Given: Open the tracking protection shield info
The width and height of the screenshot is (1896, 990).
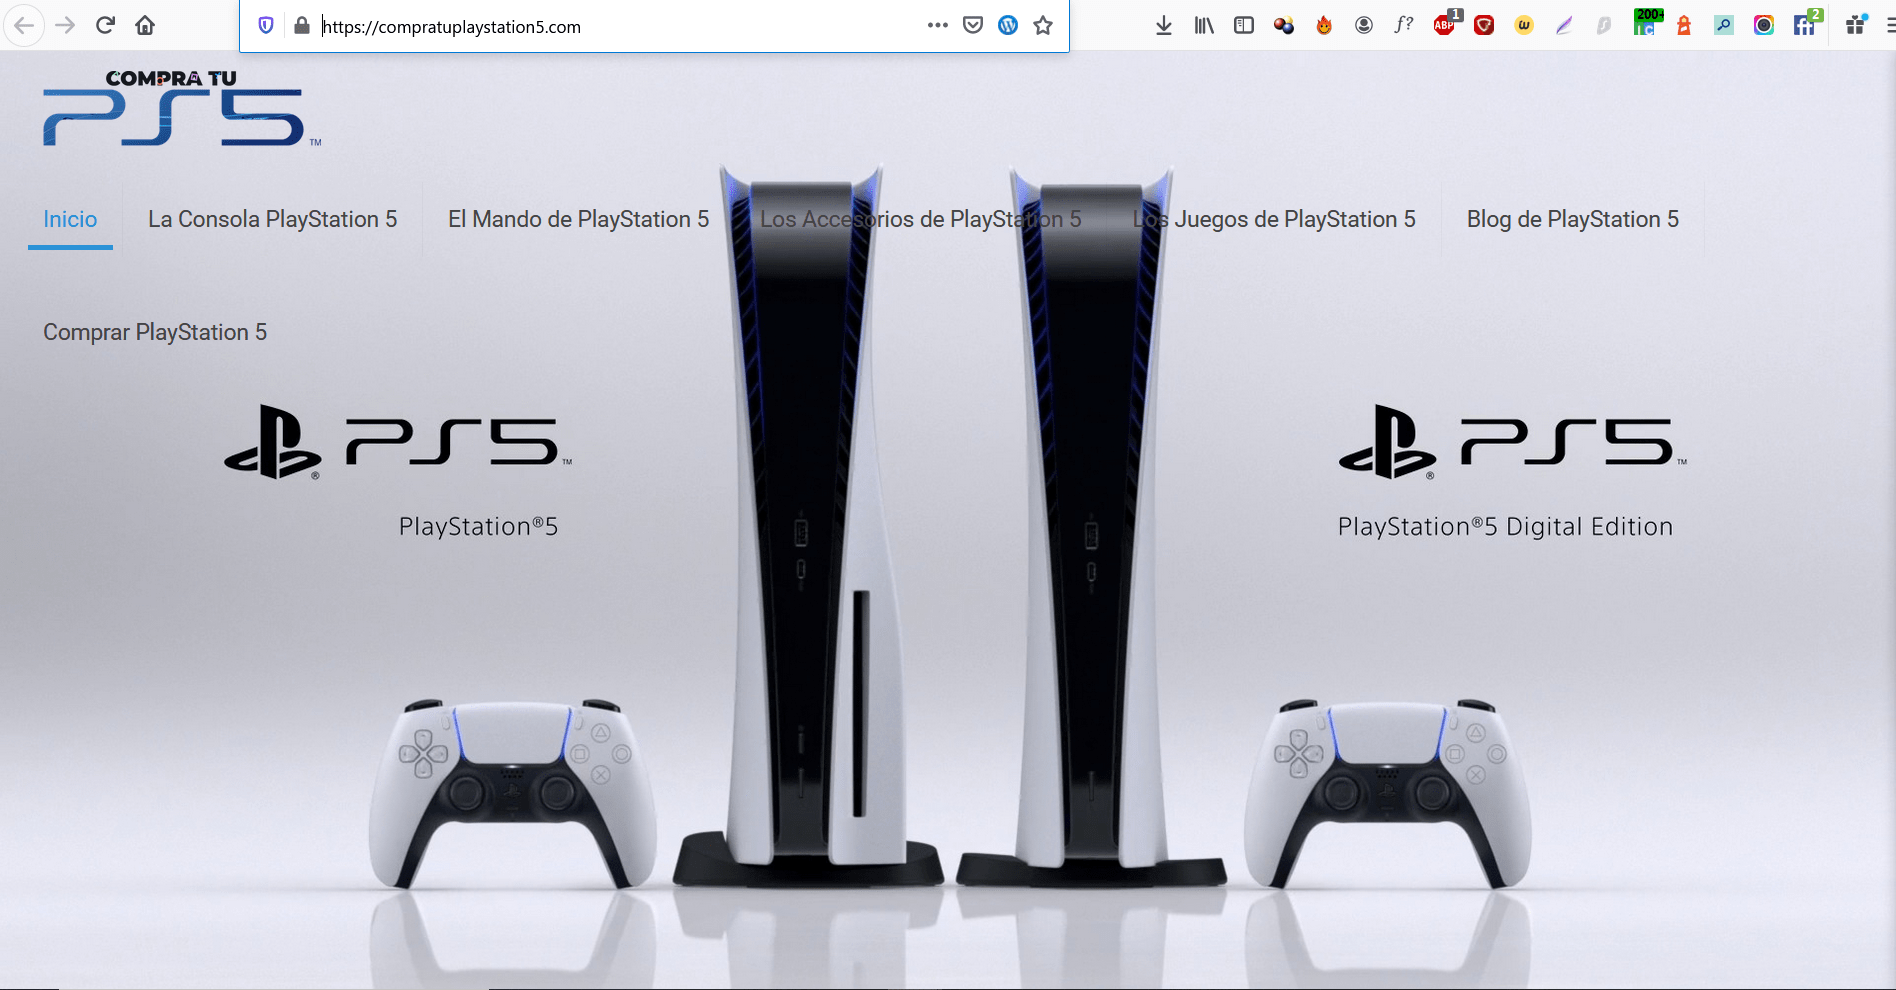Looking at the screenshot, I should (x=266, y=26).
